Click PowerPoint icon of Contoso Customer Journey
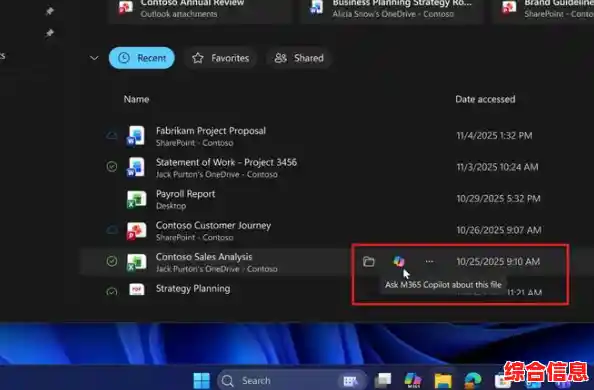The height and width of the screenshot is (390, 594). point(136,230)
